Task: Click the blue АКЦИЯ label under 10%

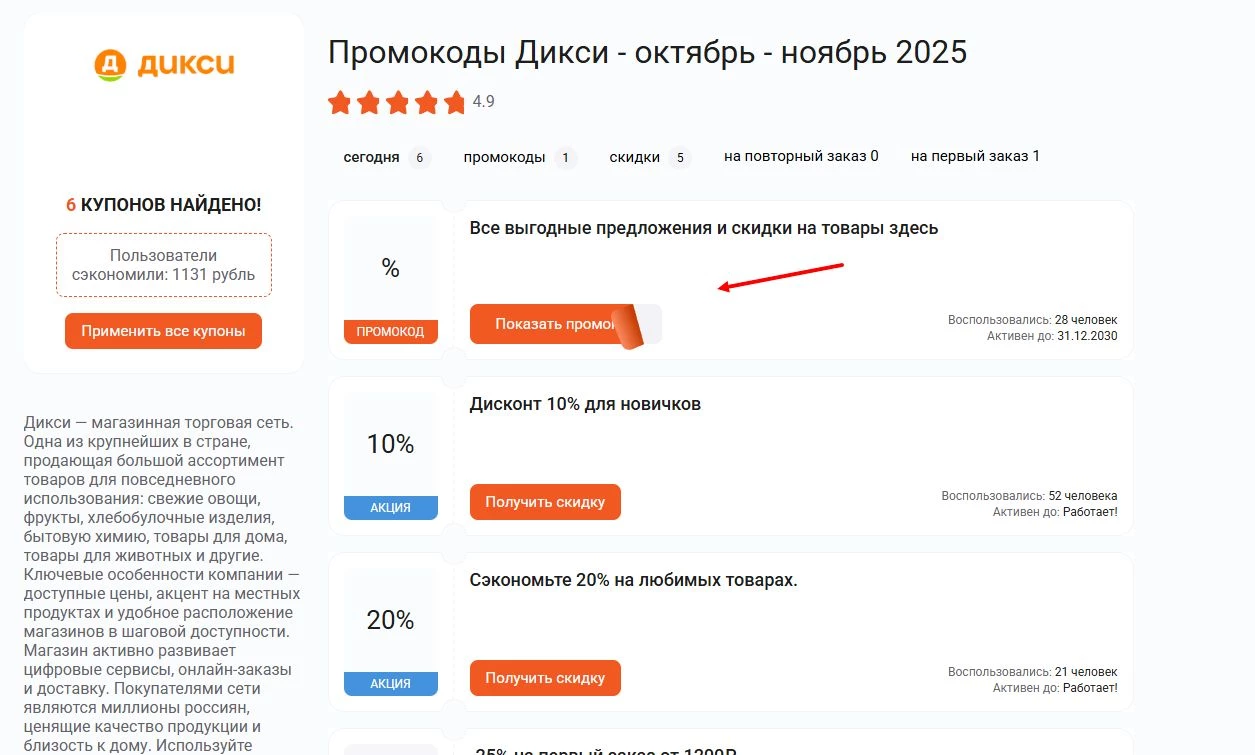Action: pyautogui.click(x=390, y=507)
